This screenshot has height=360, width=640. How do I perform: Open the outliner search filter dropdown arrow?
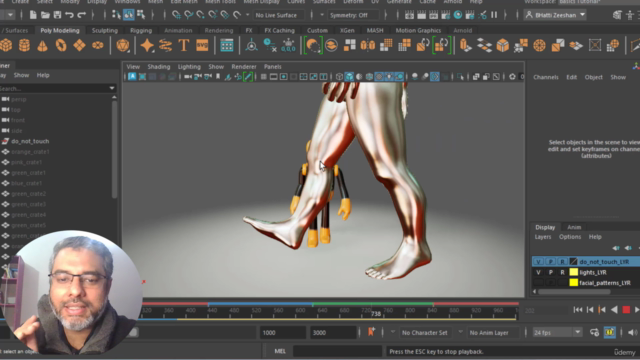pyautogui.click(x=112, y=88)
